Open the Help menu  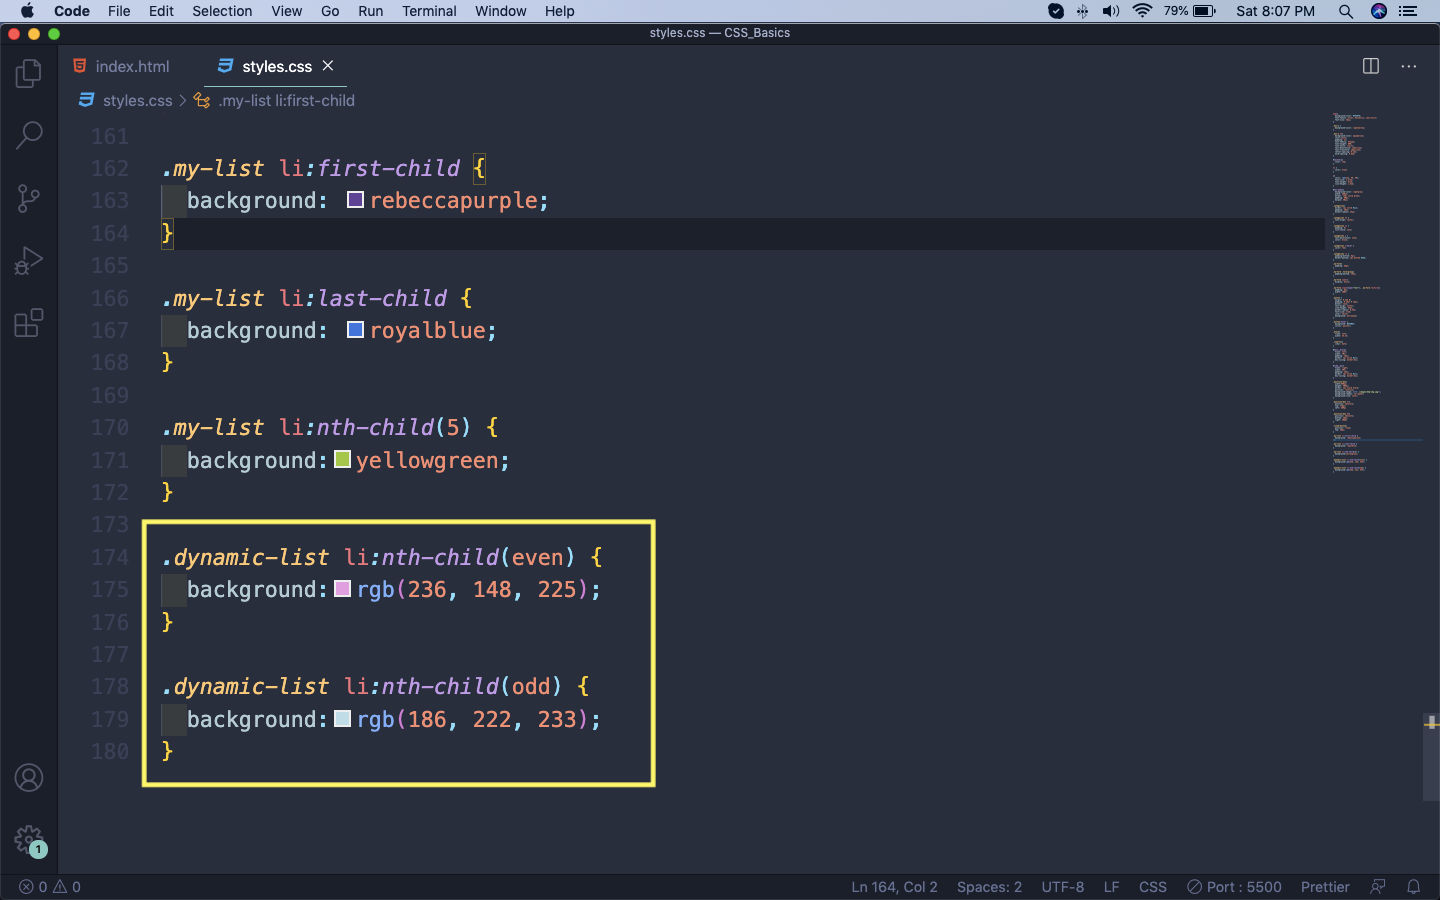click(x=559, y=11)
